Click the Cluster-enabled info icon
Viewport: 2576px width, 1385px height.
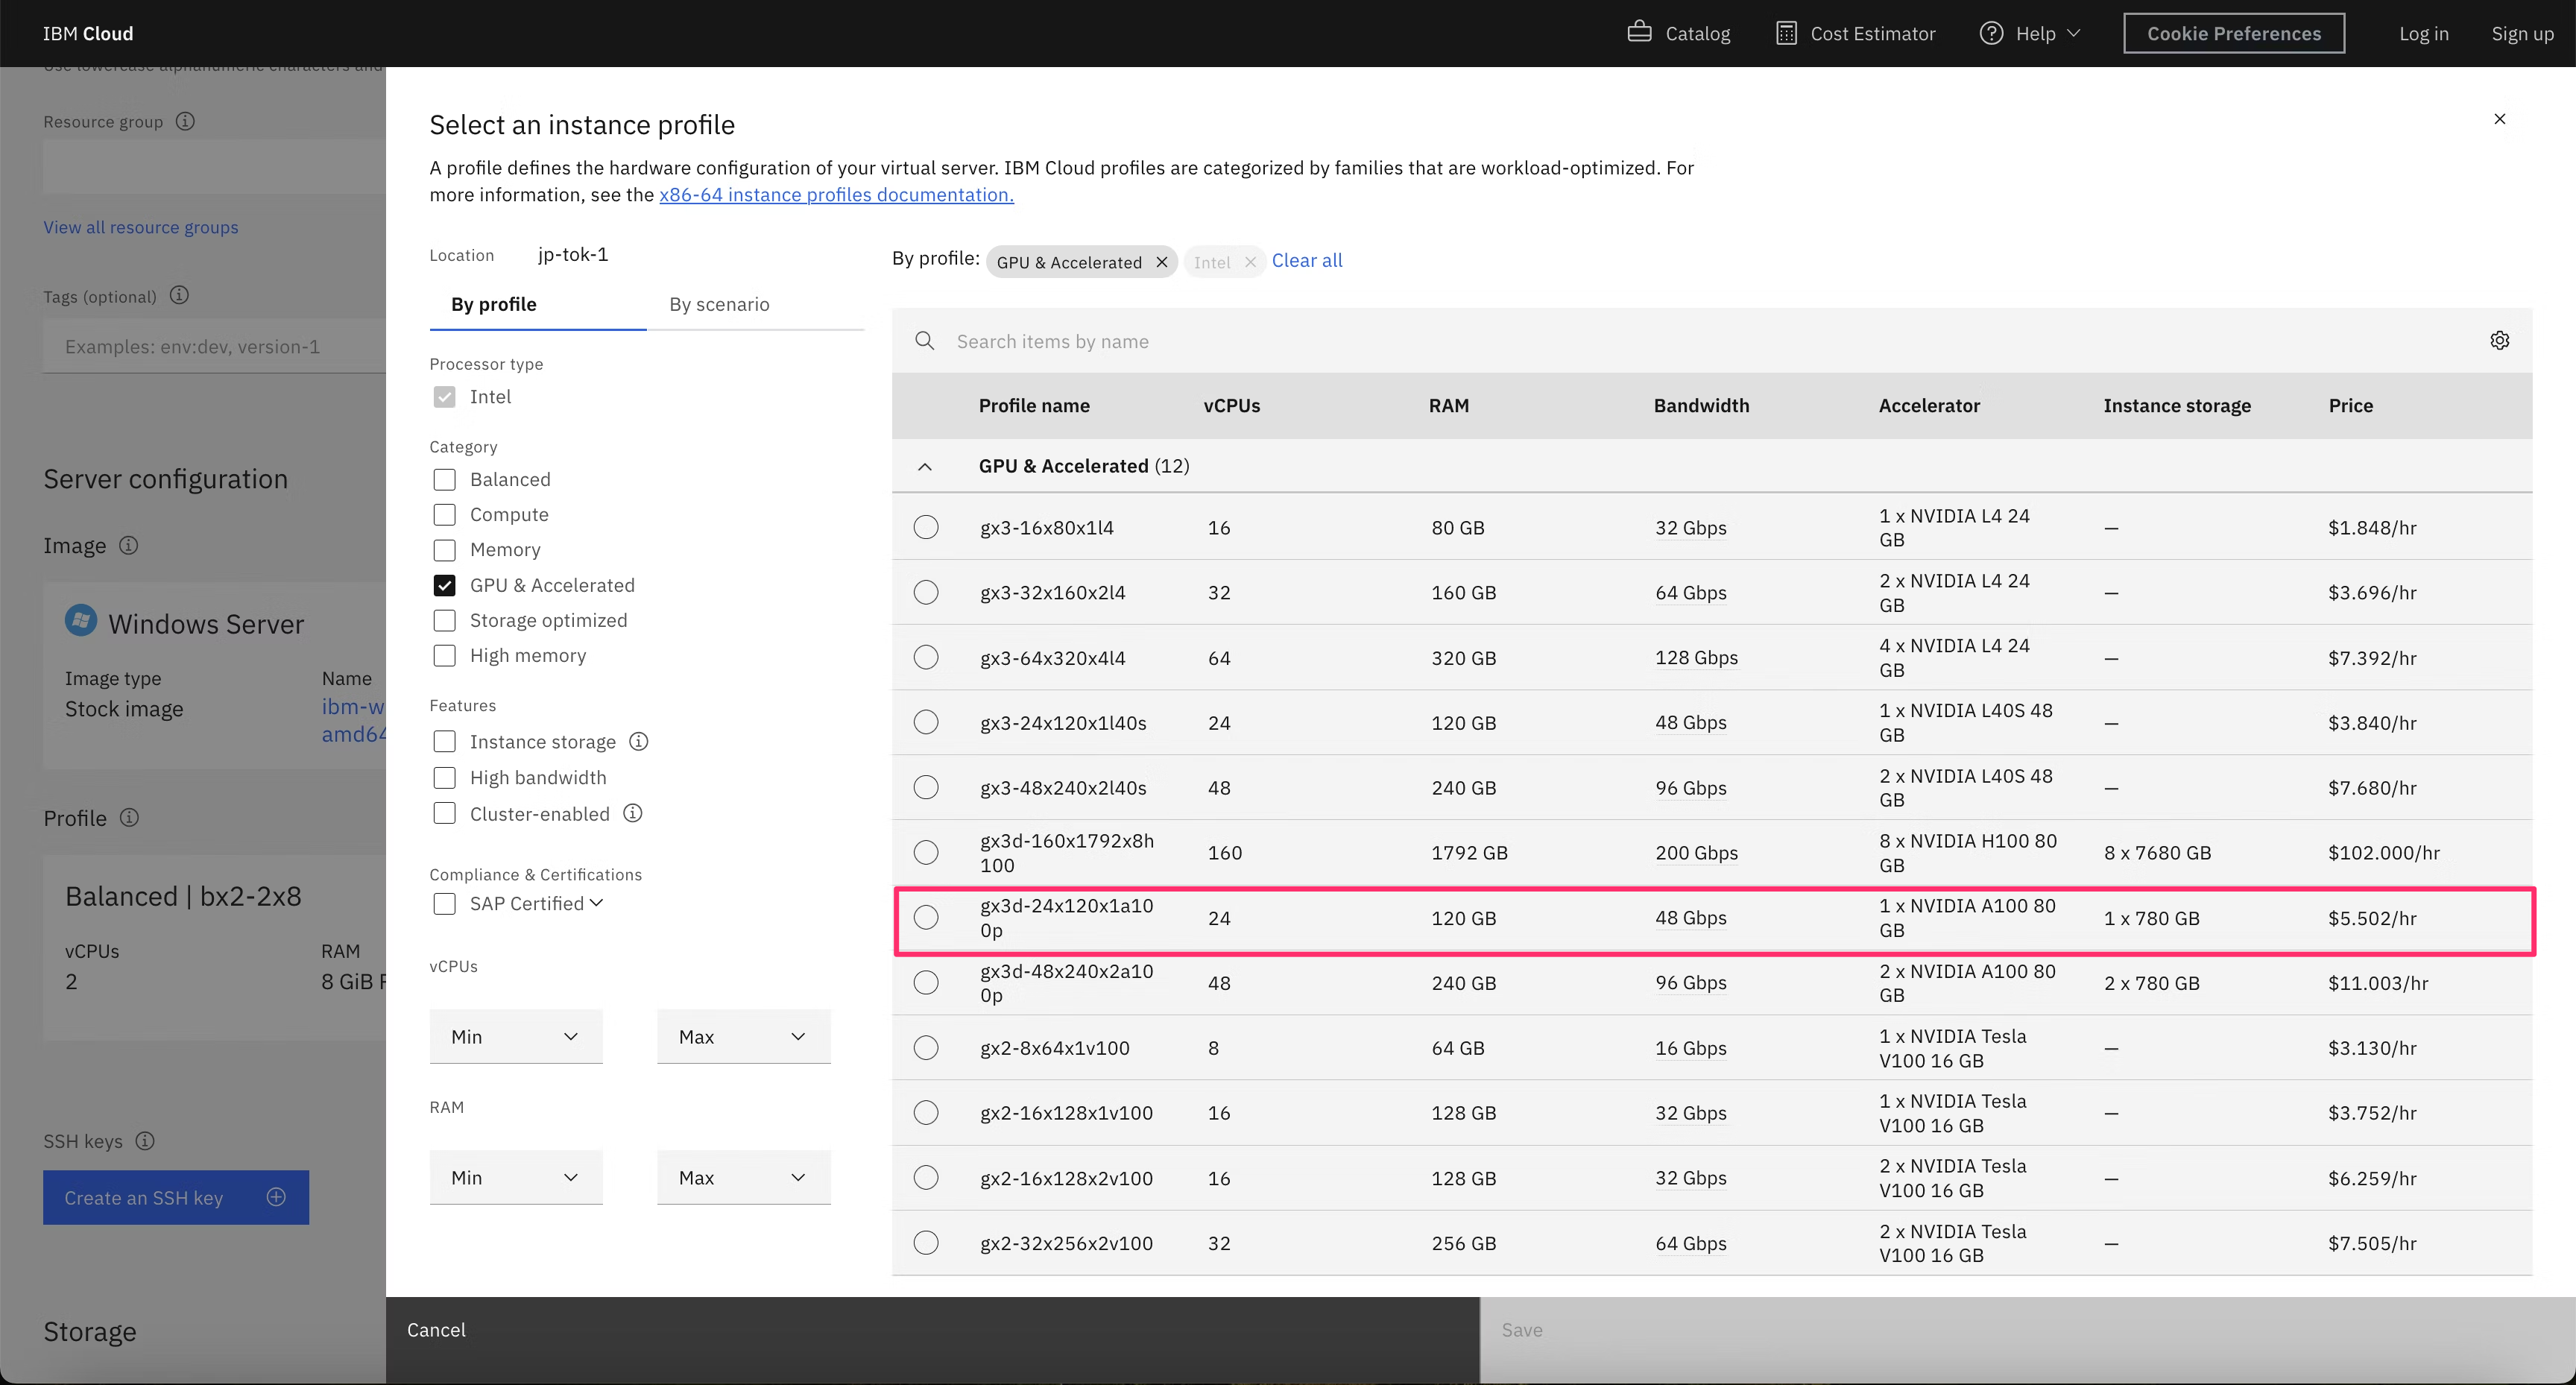[x=632, y=813]
